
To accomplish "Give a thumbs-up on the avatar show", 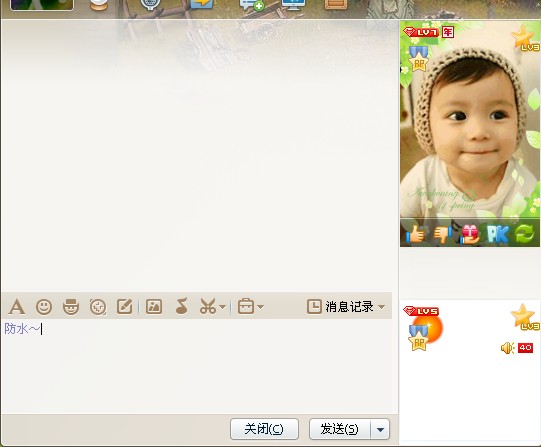I will coord(416,234).
